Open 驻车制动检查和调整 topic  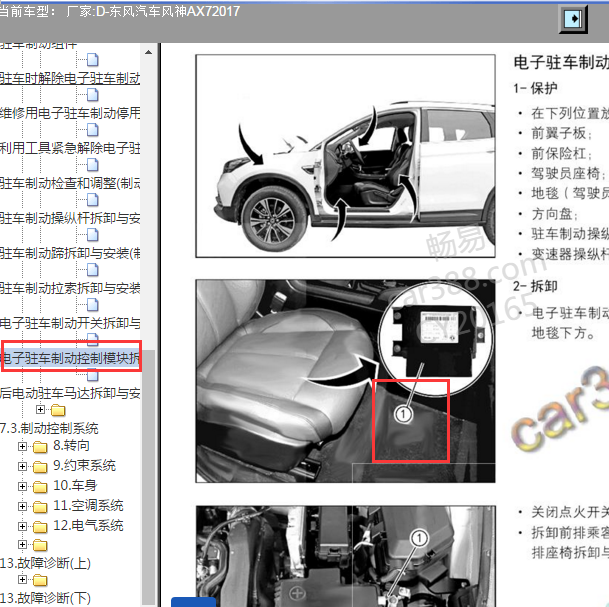click(x=70, y=183)
